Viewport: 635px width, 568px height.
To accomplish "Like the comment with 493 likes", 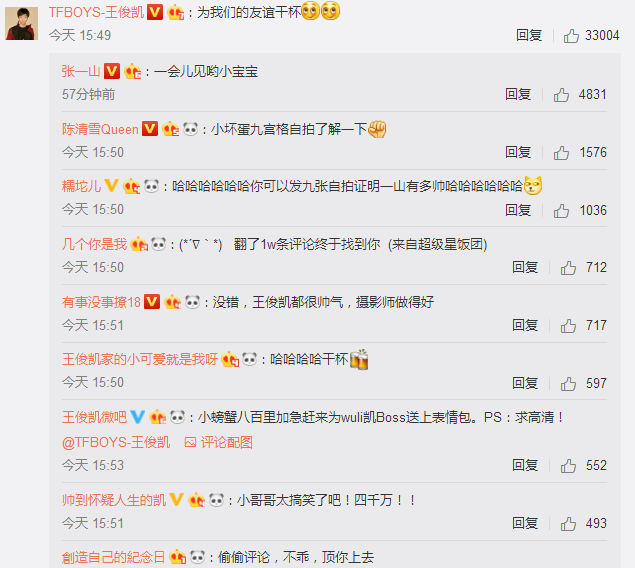I will [568, 523].
